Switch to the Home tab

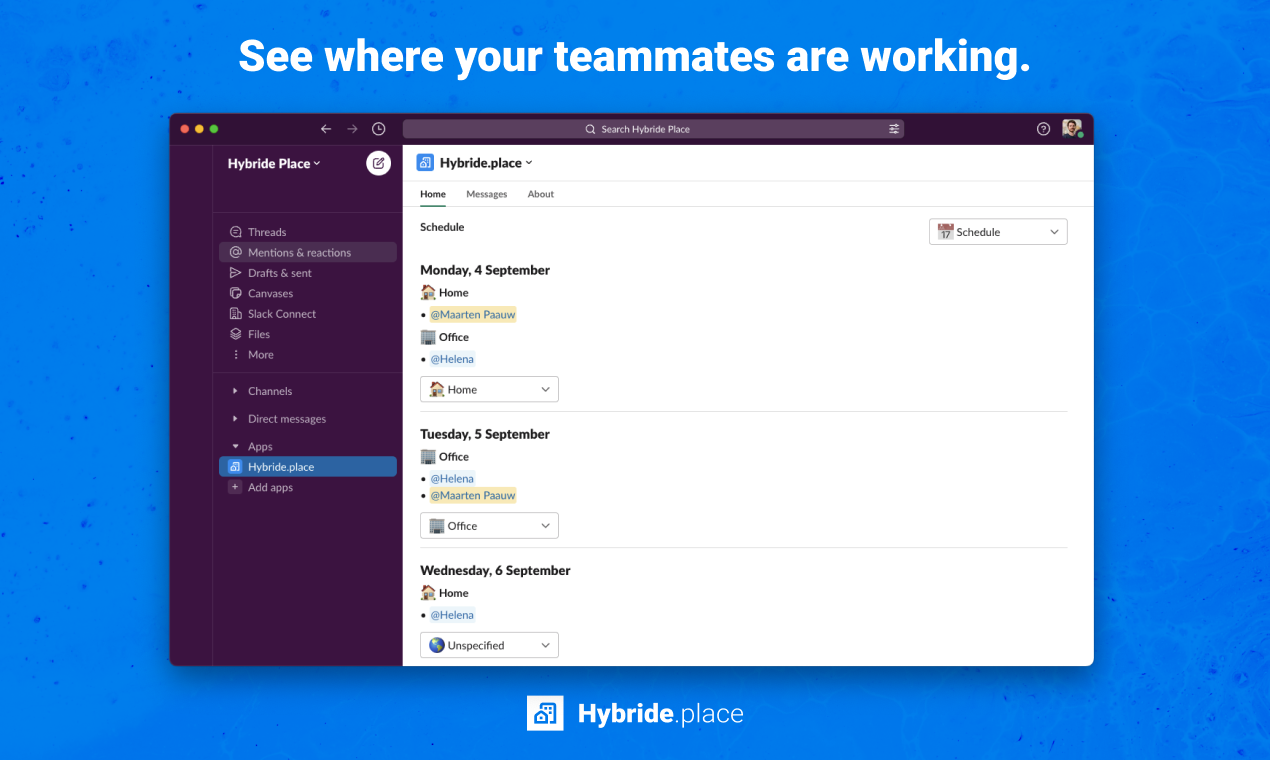[x=433, y=194]
